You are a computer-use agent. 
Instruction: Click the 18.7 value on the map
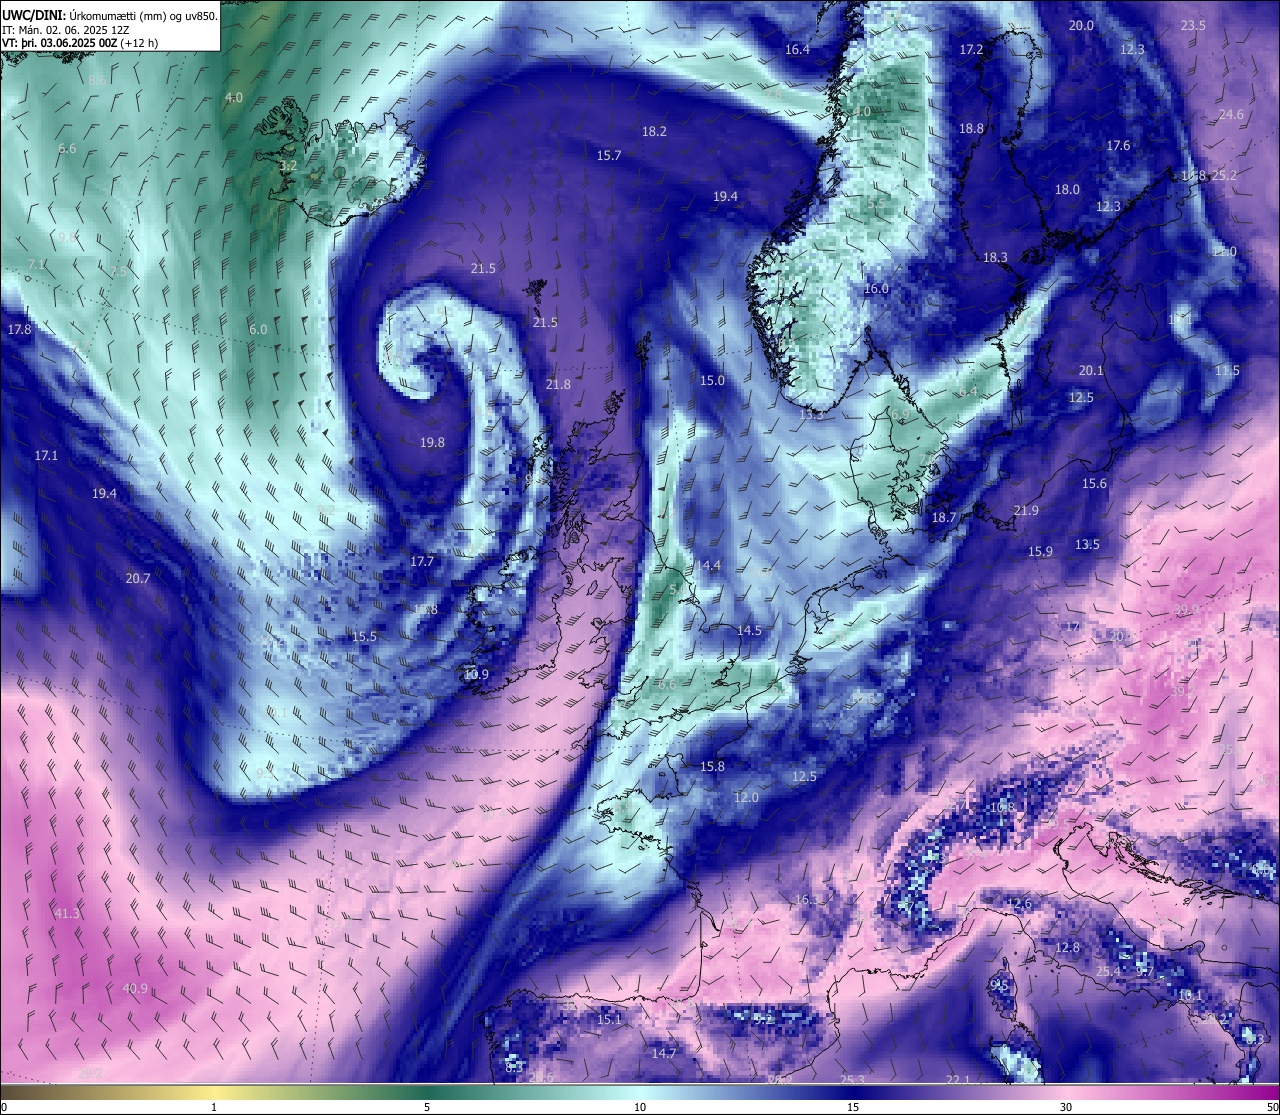[944, 517]
